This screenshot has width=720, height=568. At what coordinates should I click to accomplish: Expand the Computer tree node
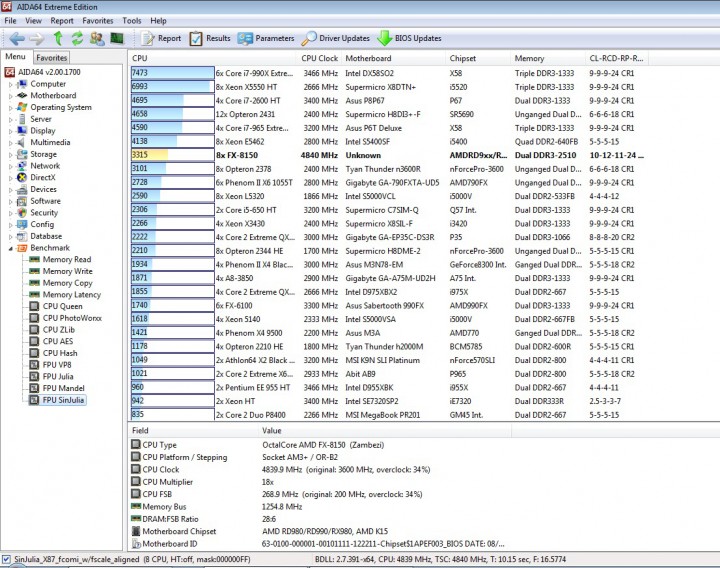10,84
